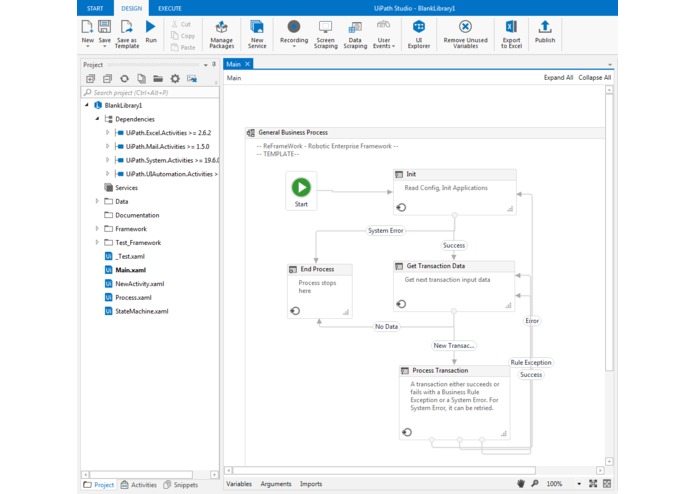The image size is (695, 494).
Task: Open User Events menu
Action: pyautogui.click(x=384, y=34)
